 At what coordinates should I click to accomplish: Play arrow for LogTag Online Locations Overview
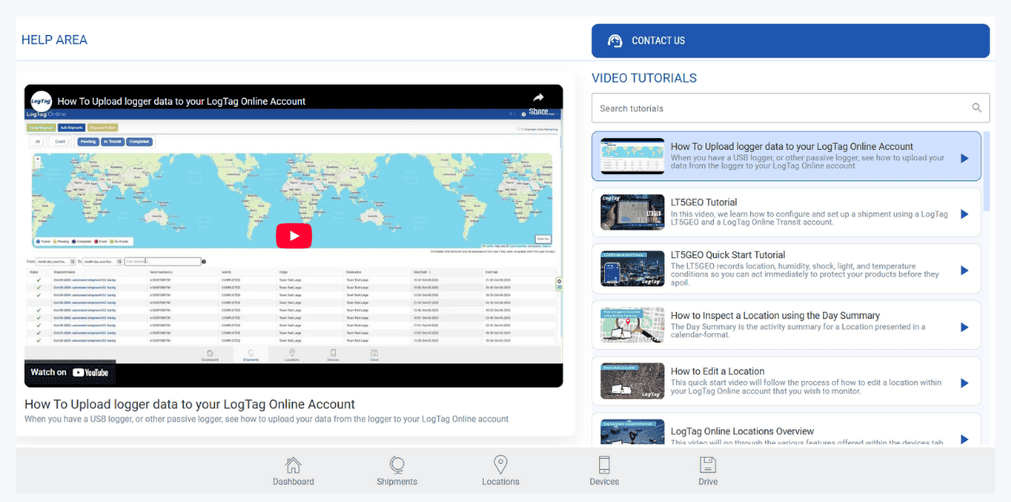point(965,439)
